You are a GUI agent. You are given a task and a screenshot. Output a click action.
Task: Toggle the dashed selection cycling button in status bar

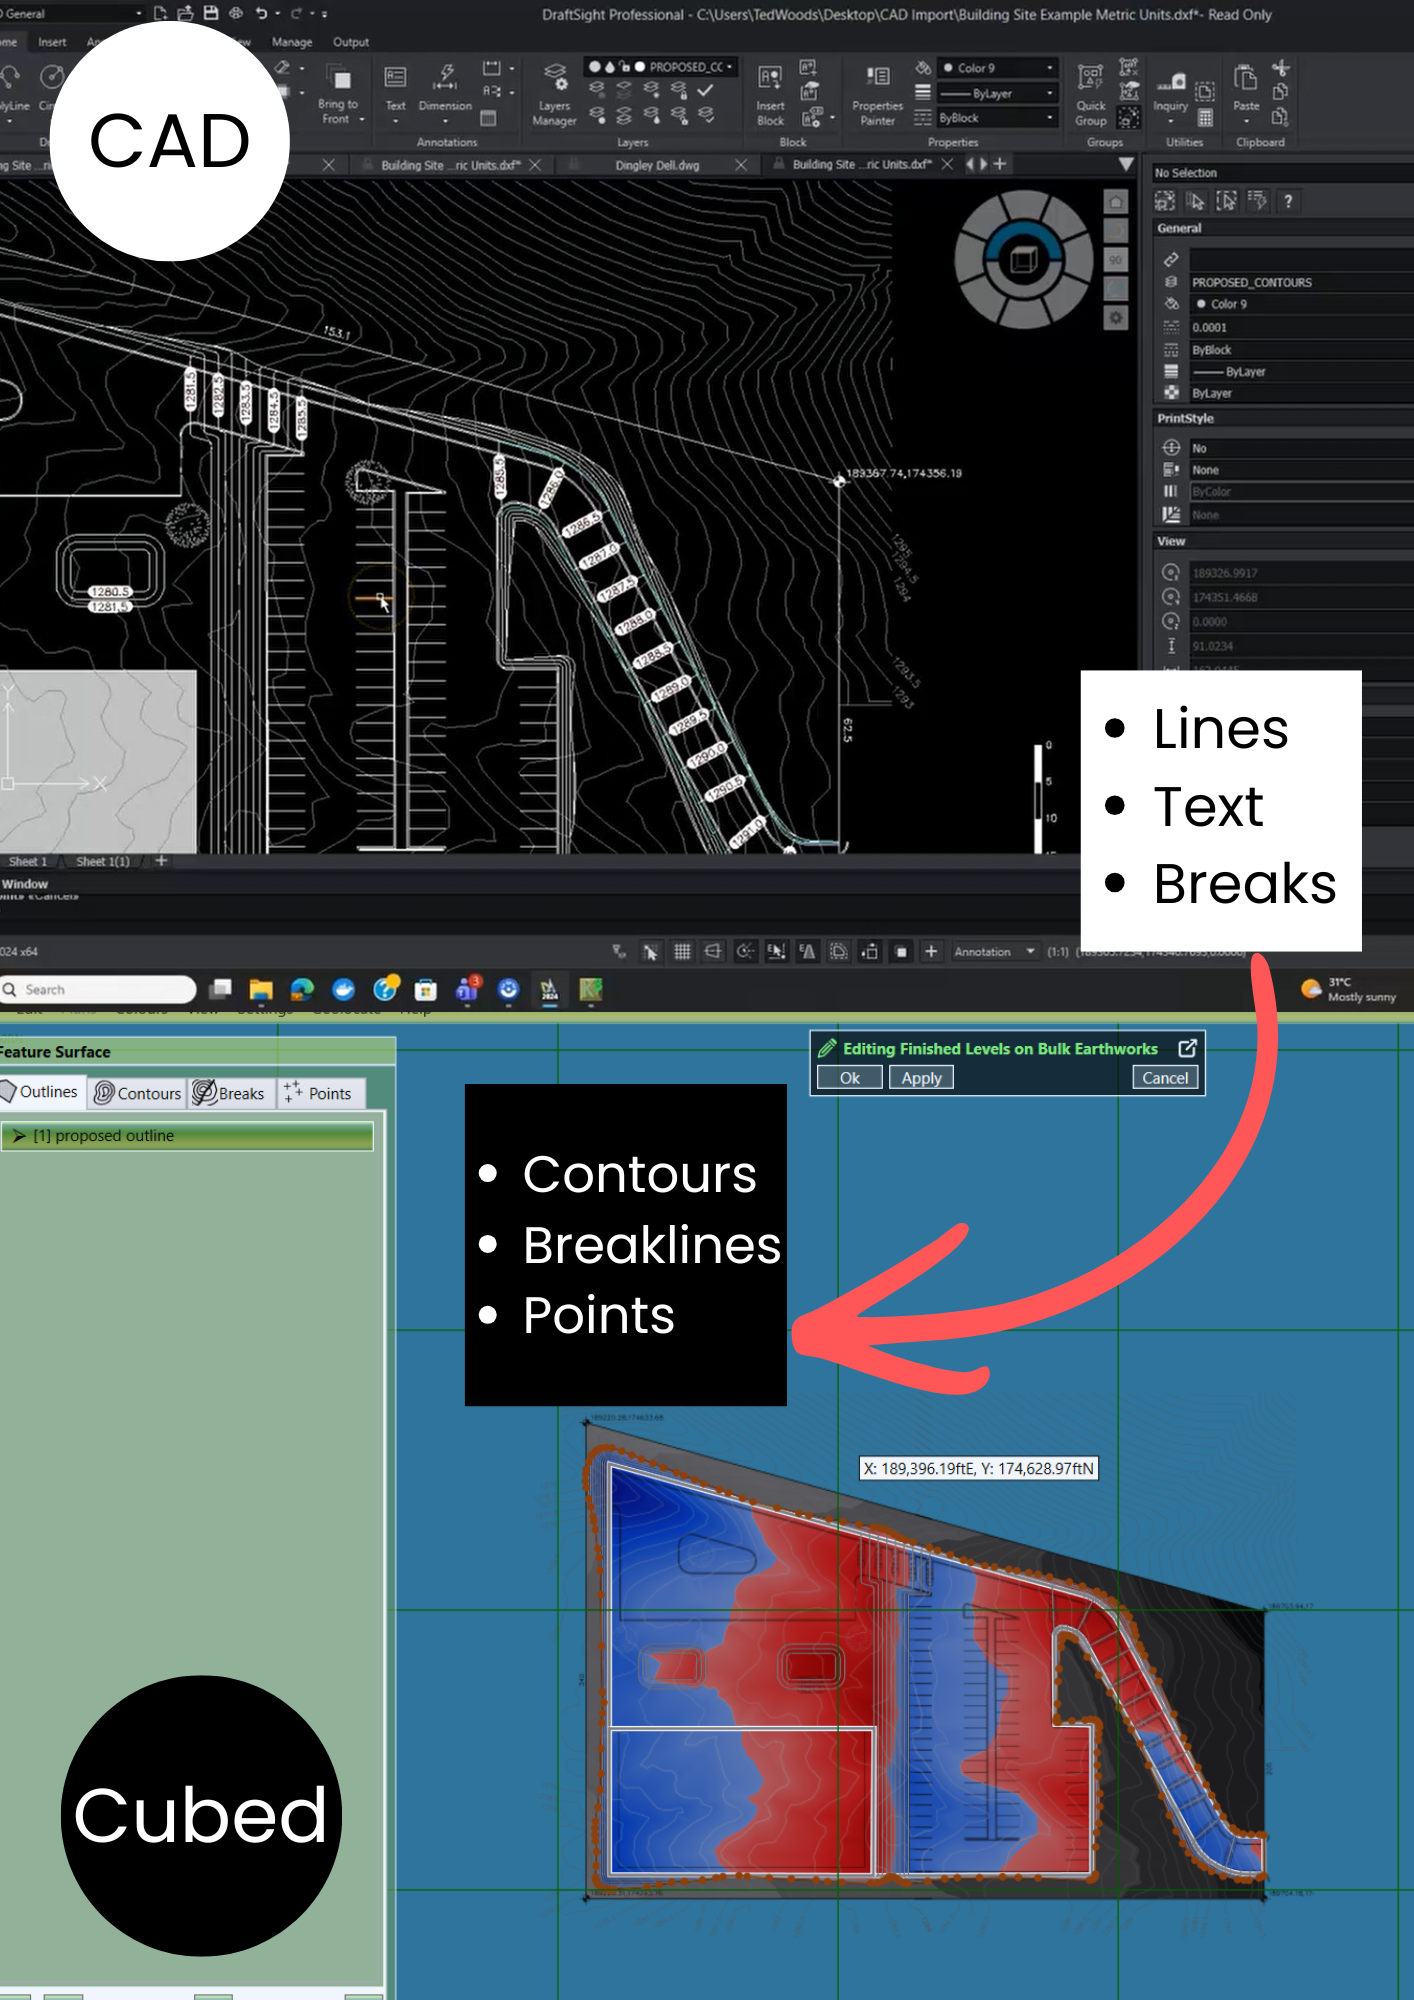point(839,952)
